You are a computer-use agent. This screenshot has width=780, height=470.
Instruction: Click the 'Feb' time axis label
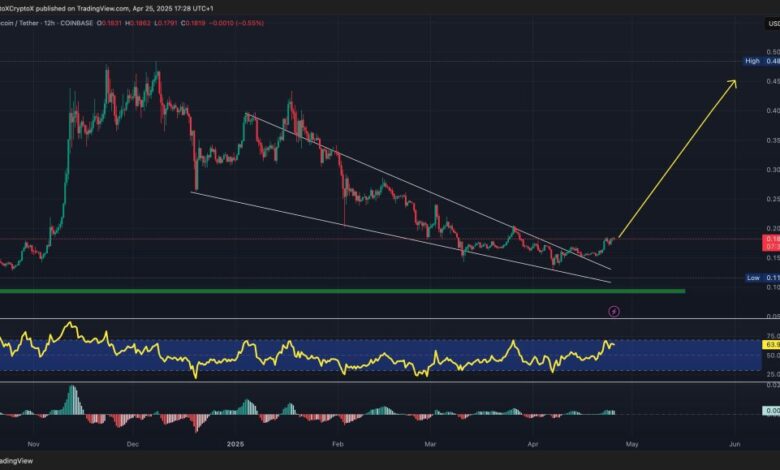click(338, 444)
